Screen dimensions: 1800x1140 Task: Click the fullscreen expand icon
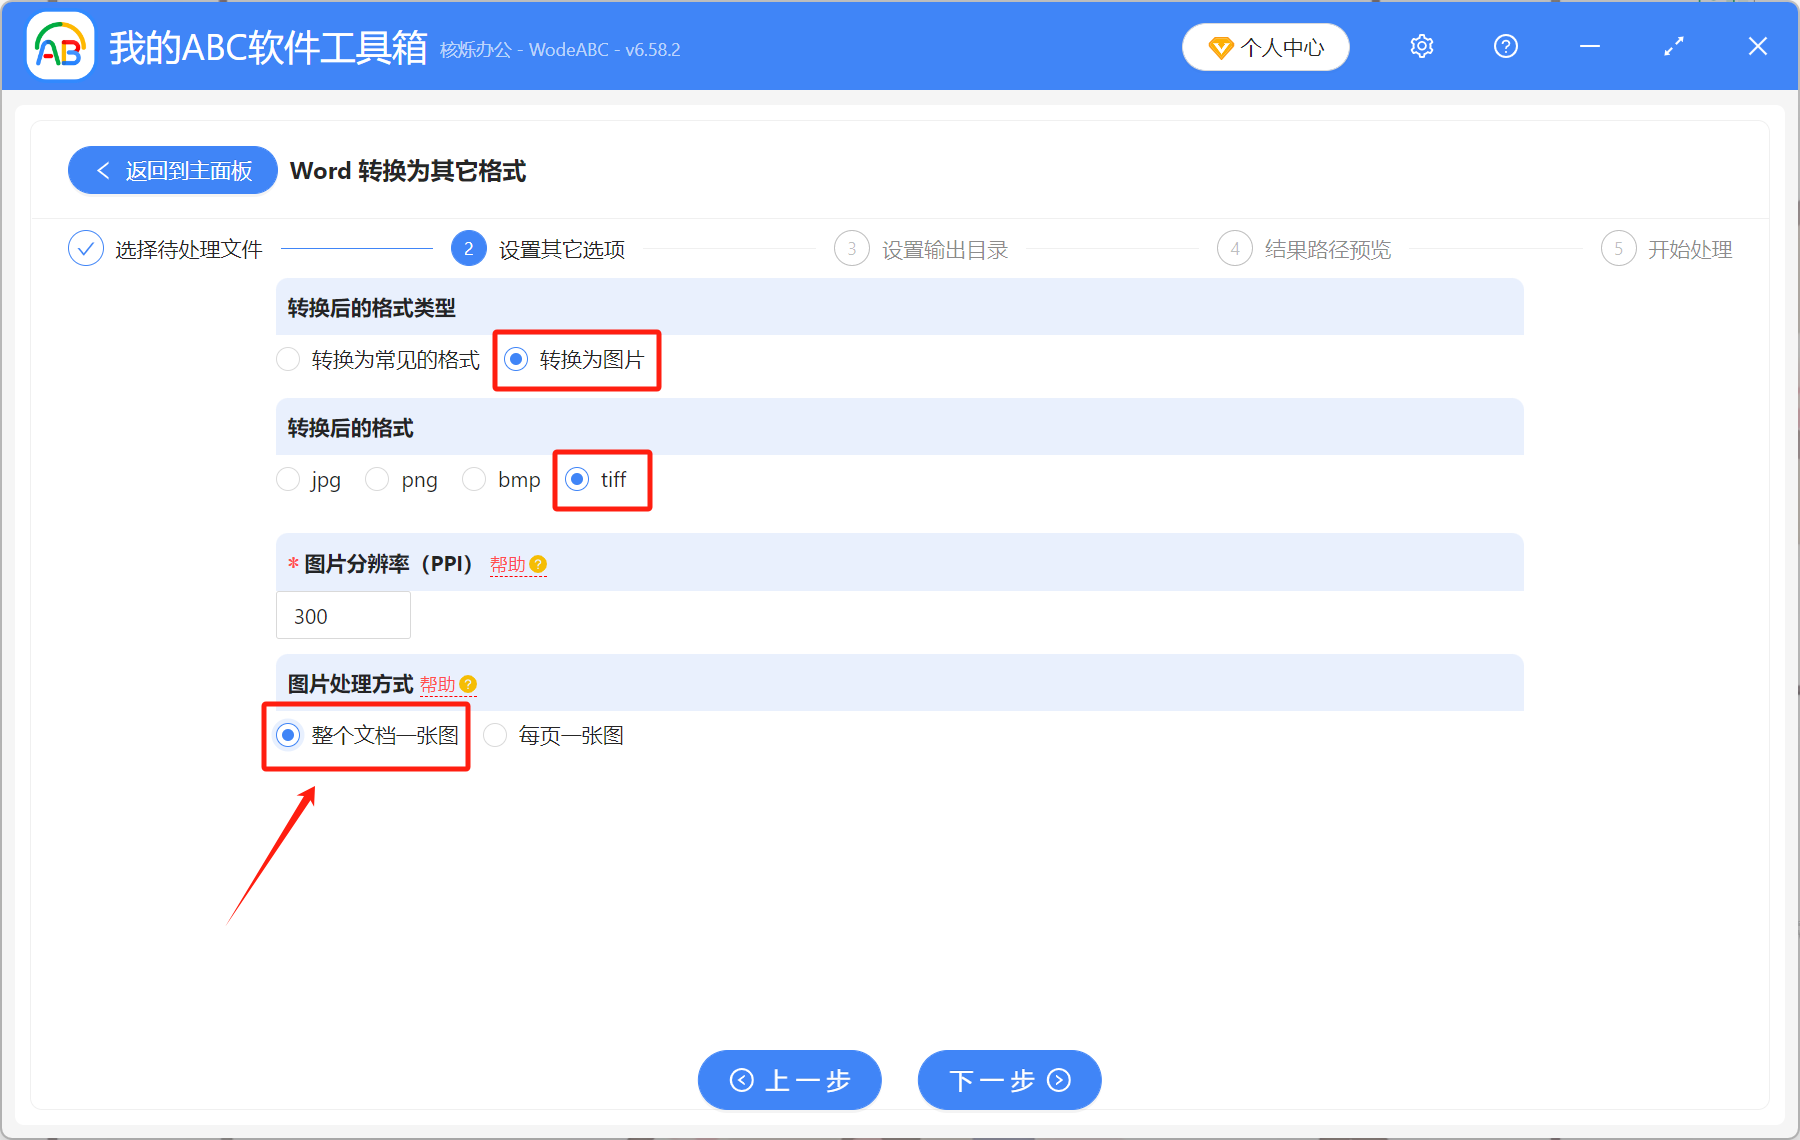click(1673, 46)
